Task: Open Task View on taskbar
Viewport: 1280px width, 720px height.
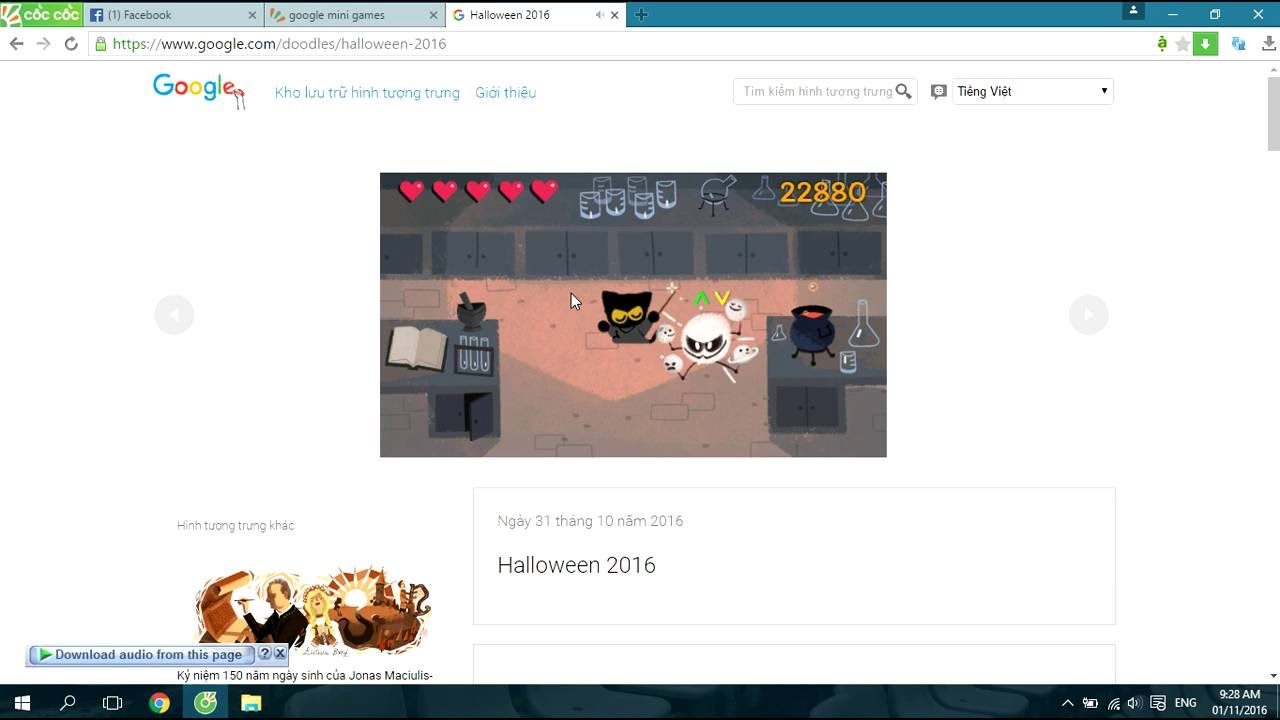Action: [x=113, y=703]
